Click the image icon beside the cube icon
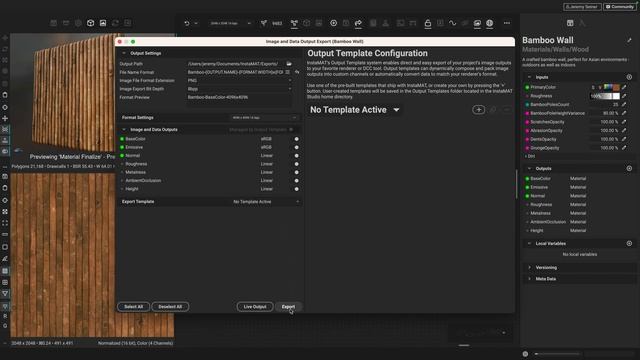The image size is (640, 360). 103,23
